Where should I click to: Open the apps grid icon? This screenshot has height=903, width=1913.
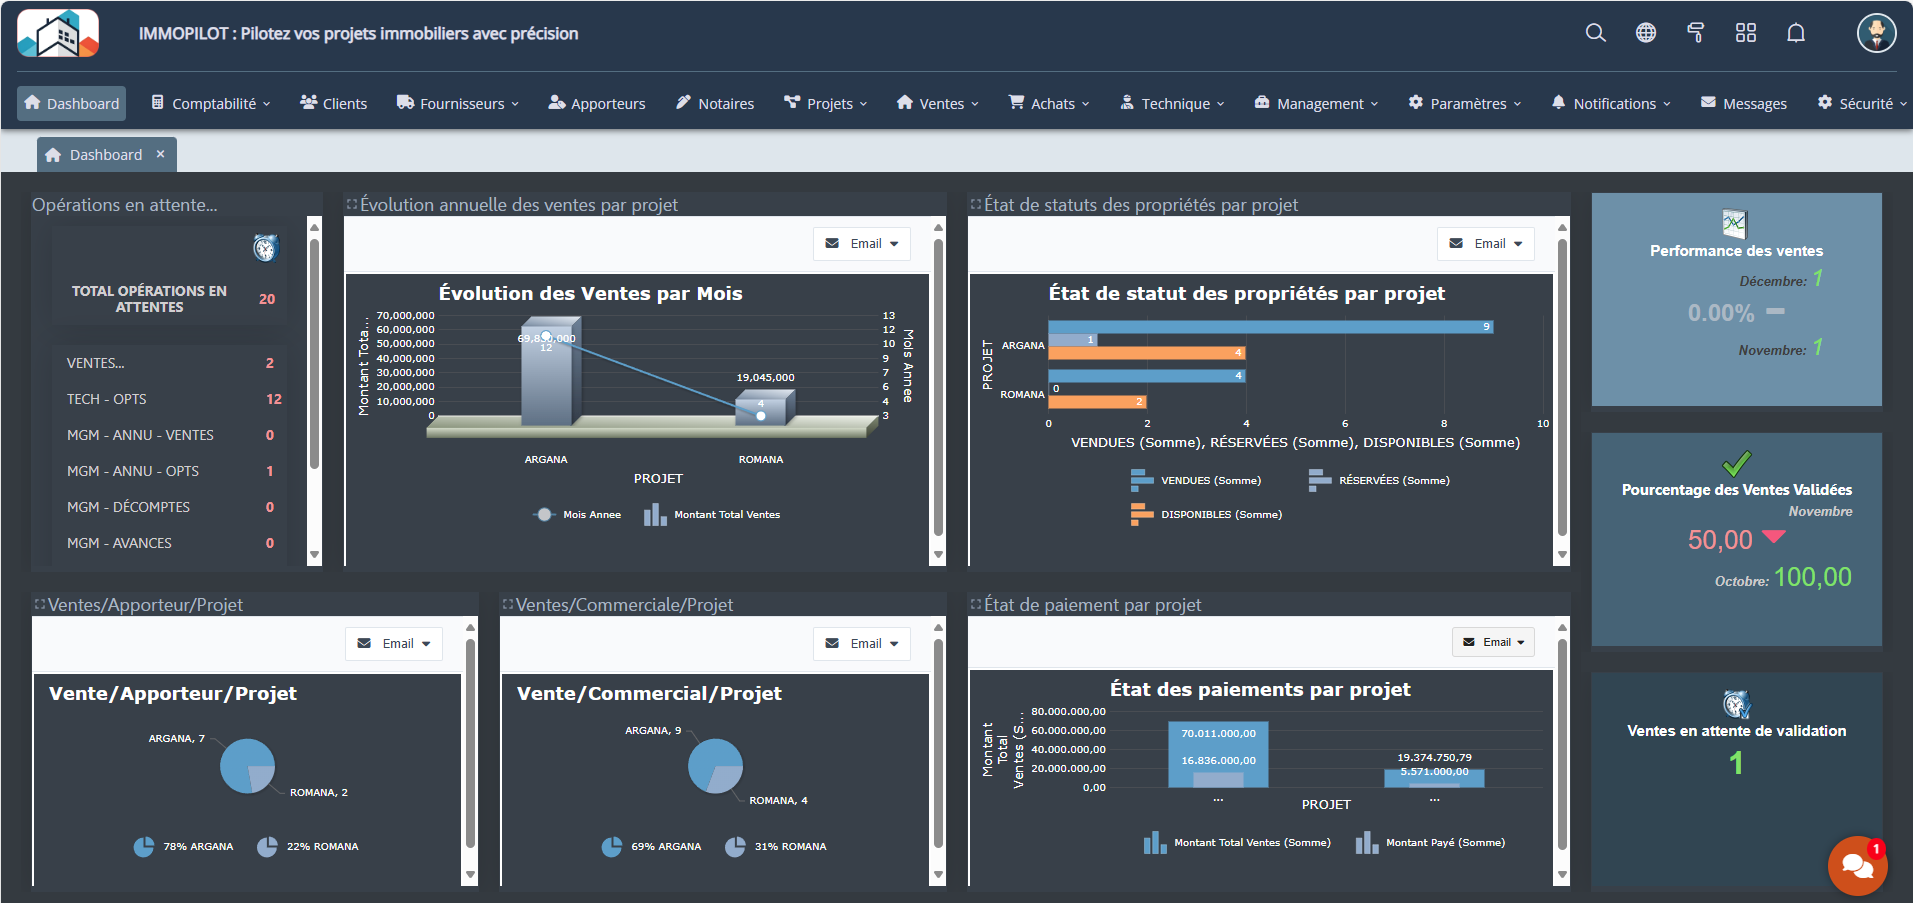1746,33
